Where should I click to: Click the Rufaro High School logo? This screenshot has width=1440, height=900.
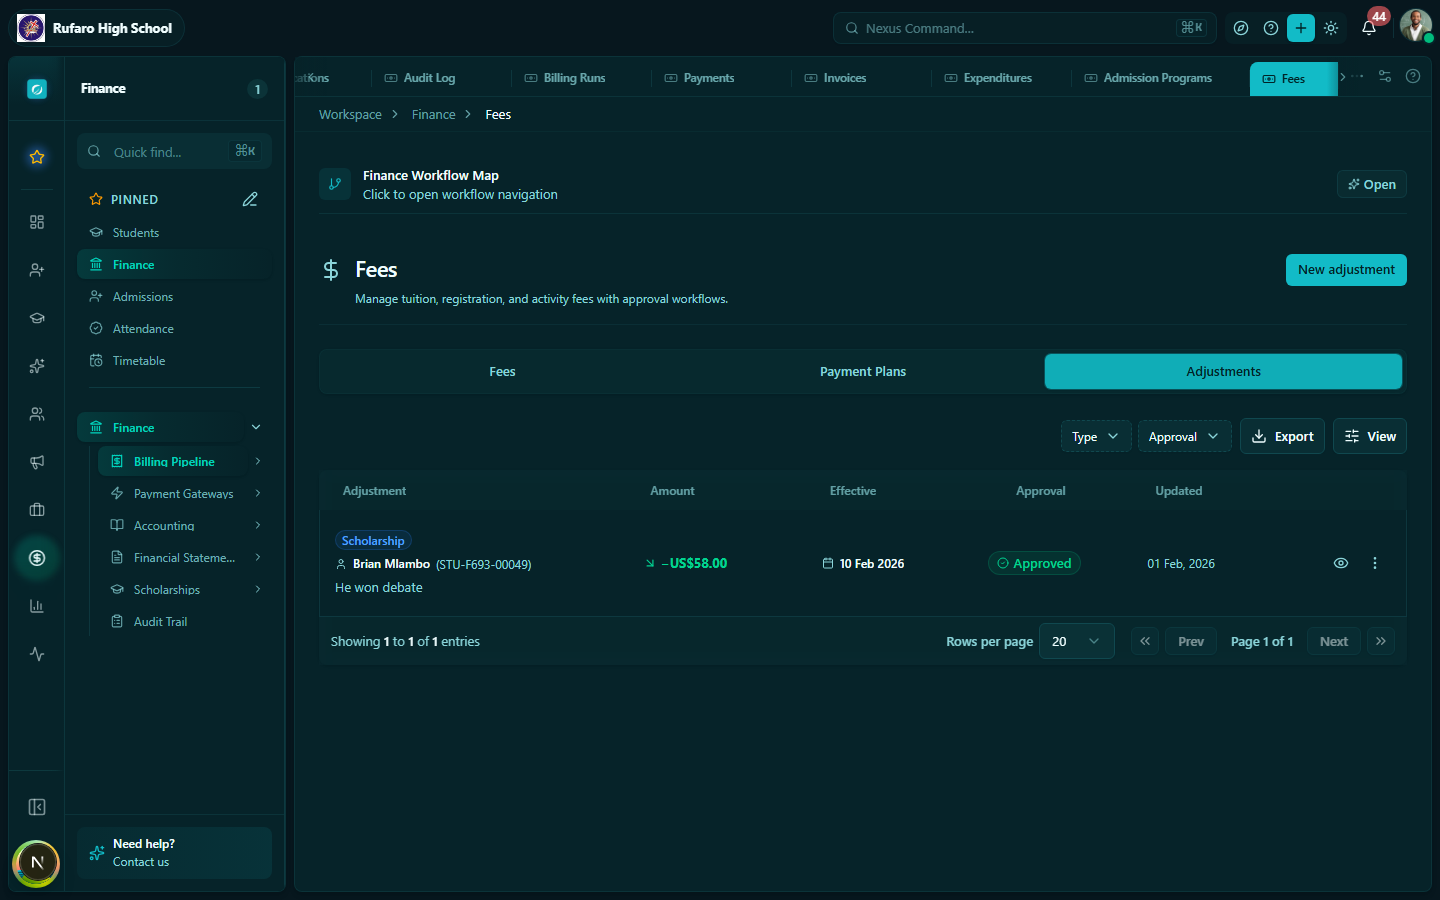click(x=31, y=28)
